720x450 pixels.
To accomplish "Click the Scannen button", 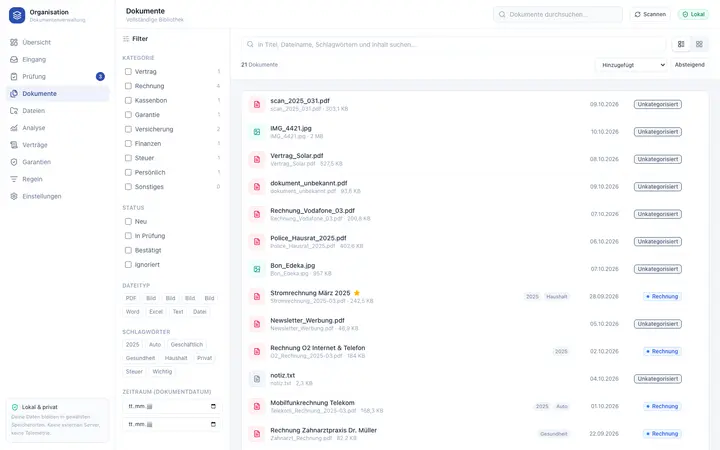I will click(650, 14).
